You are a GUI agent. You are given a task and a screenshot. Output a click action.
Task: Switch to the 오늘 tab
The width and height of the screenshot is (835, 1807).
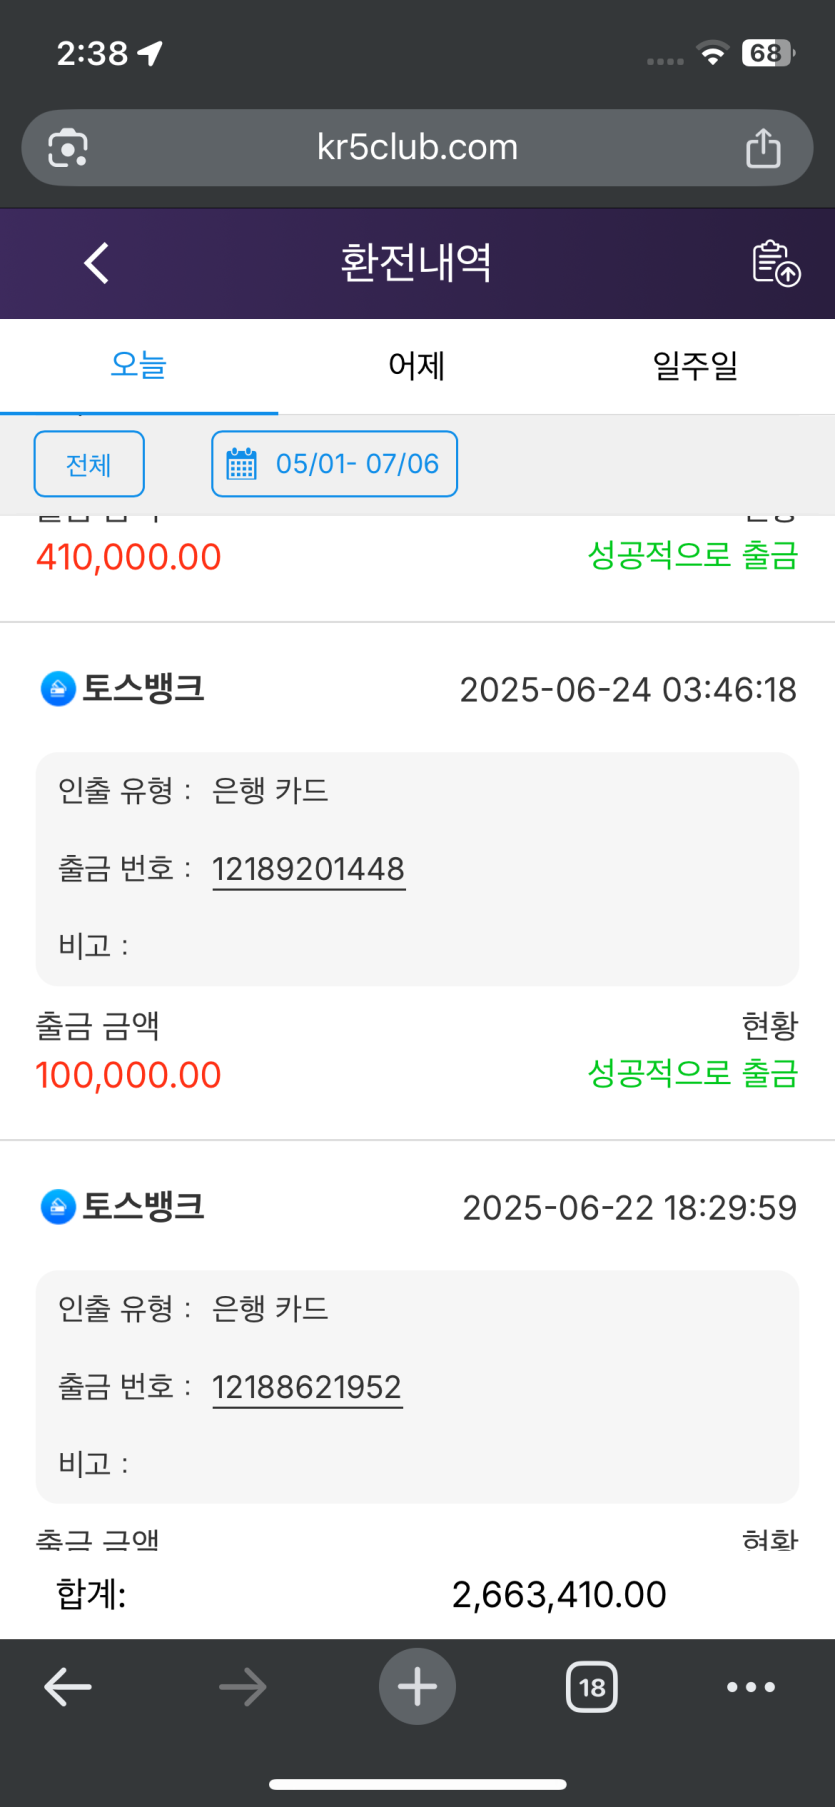tap(138, 365)
